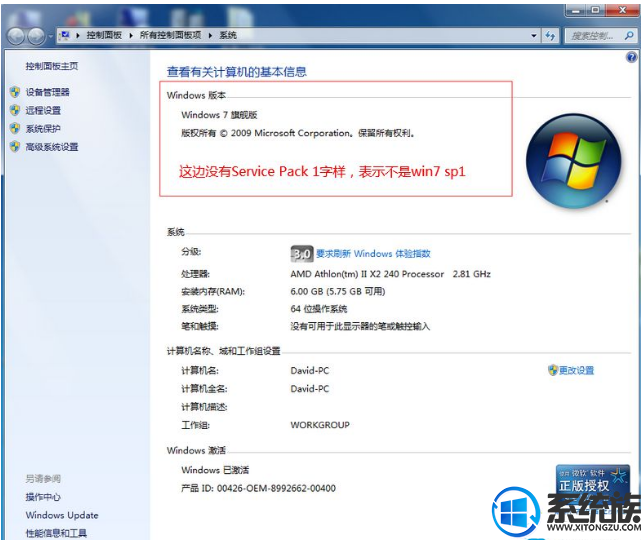This screenshot has width=641, height=540.
Task: Click 更改设置 link for computer name
Action: 576,370
